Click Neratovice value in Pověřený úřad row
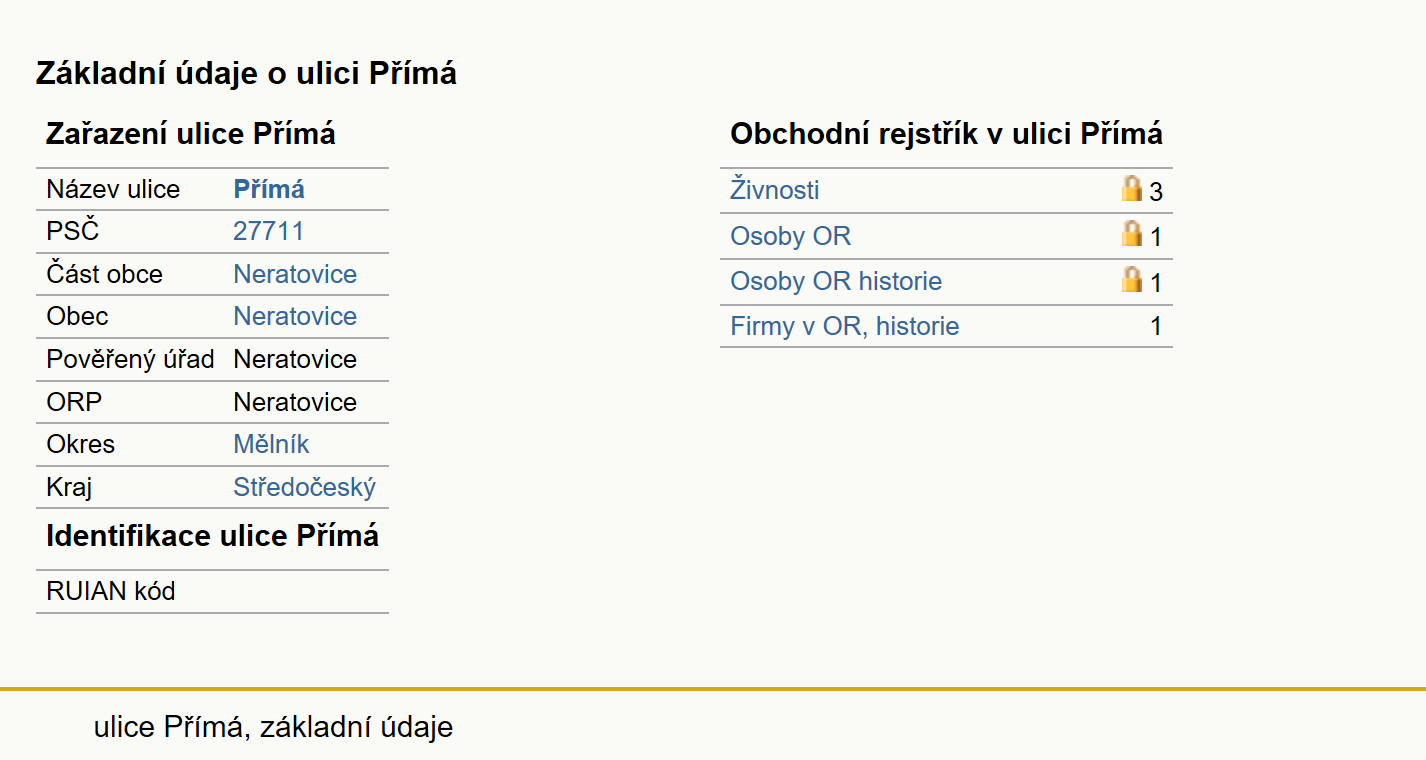The image size is (1426, 760). click(x=295, y=359)
